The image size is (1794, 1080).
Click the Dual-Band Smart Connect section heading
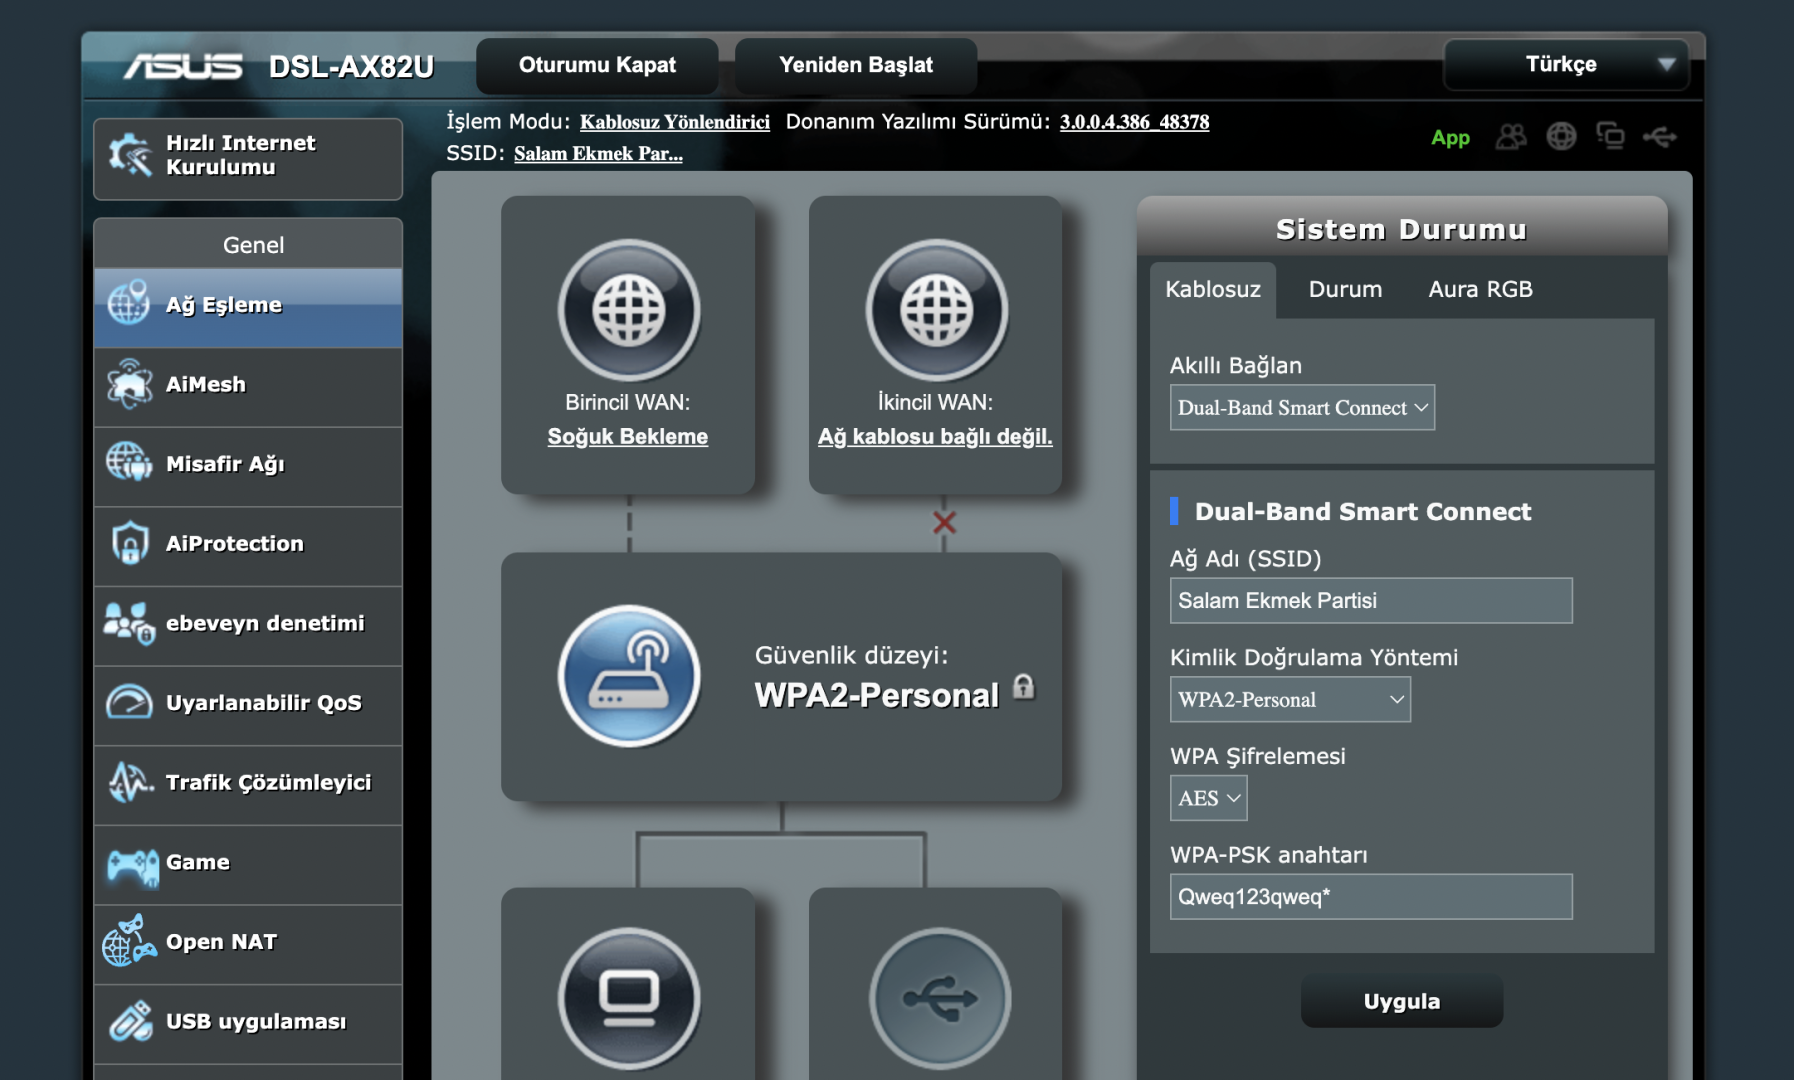[x=1363, y=512]
